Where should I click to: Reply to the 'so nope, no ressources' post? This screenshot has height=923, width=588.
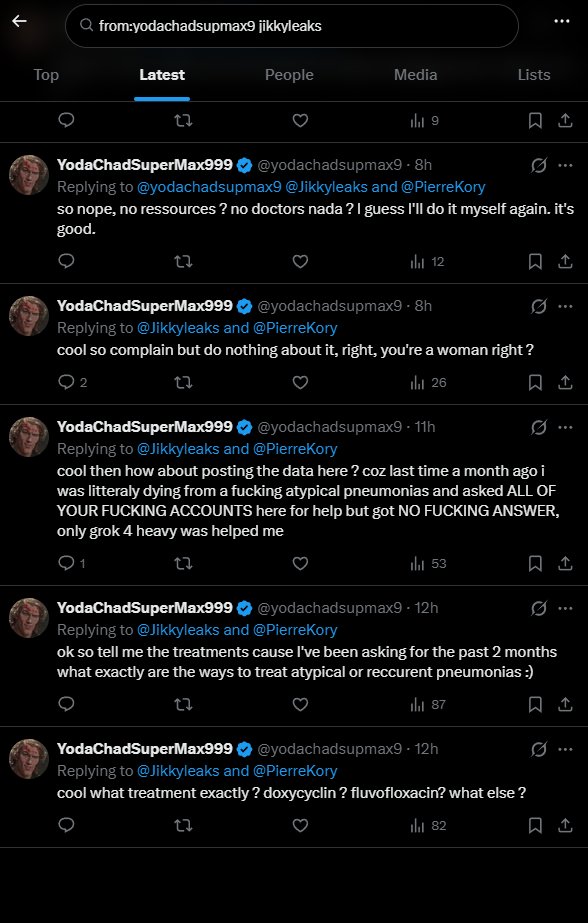(67, 261)
